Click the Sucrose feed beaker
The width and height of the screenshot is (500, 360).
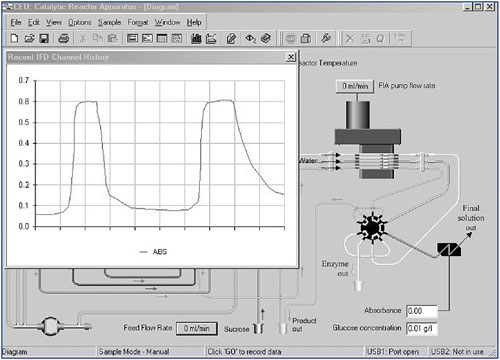258,329
